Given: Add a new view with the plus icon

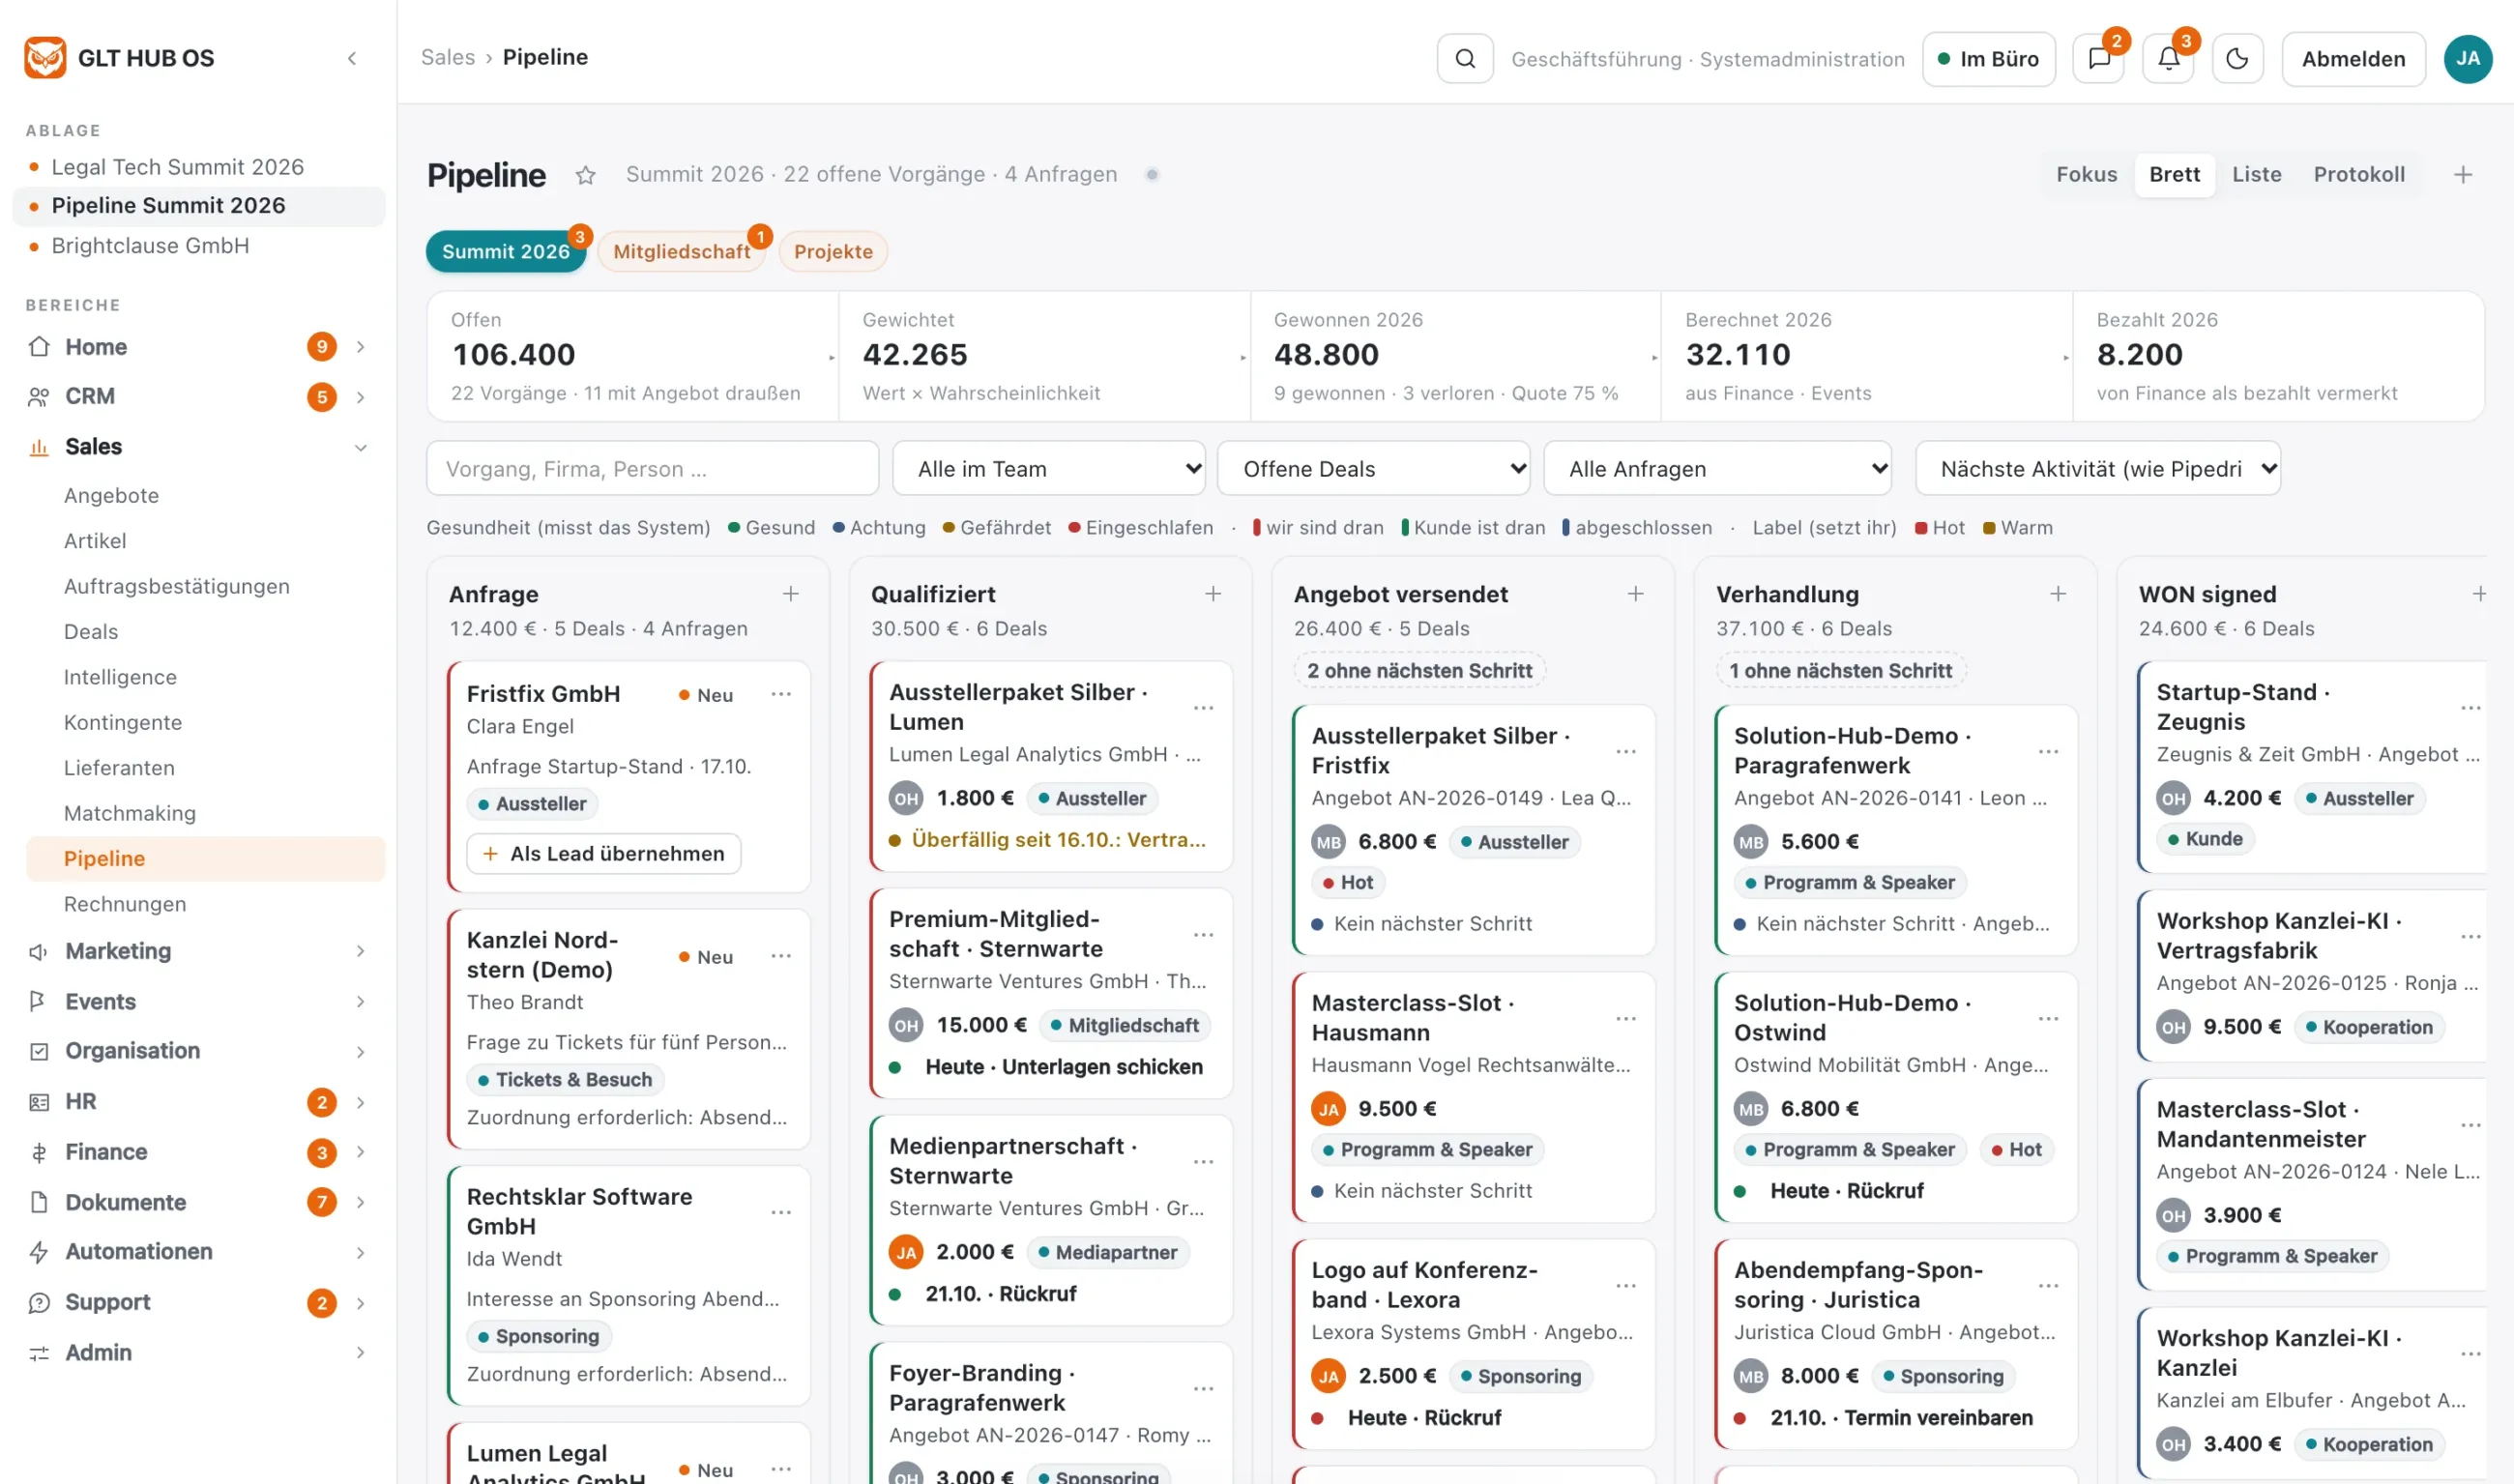Looking at the screenshot, I should tap(2462, 175).
